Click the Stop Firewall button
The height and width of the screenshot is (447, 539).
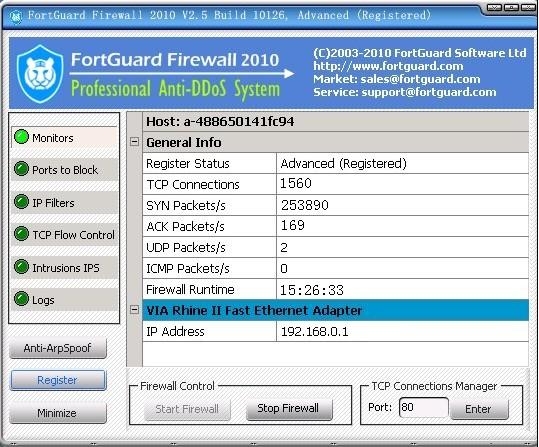click(x=289, y=409)
